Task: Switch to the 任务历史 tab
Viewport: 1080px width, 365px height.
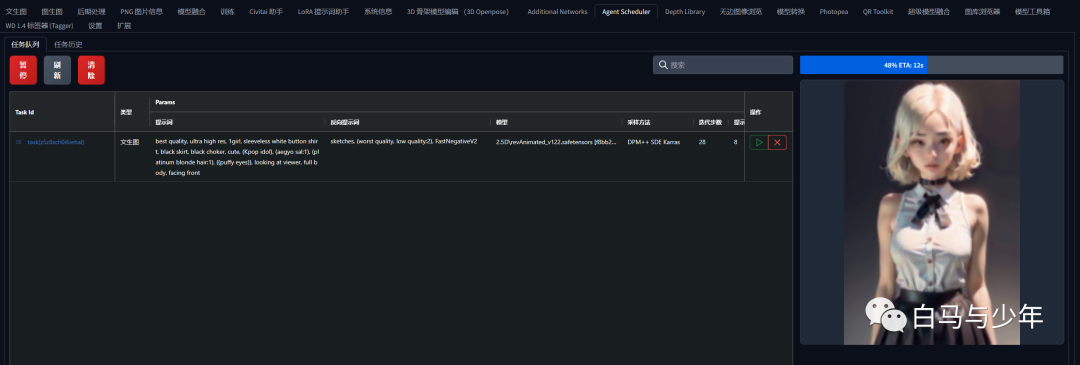Action: coord(68,44)
